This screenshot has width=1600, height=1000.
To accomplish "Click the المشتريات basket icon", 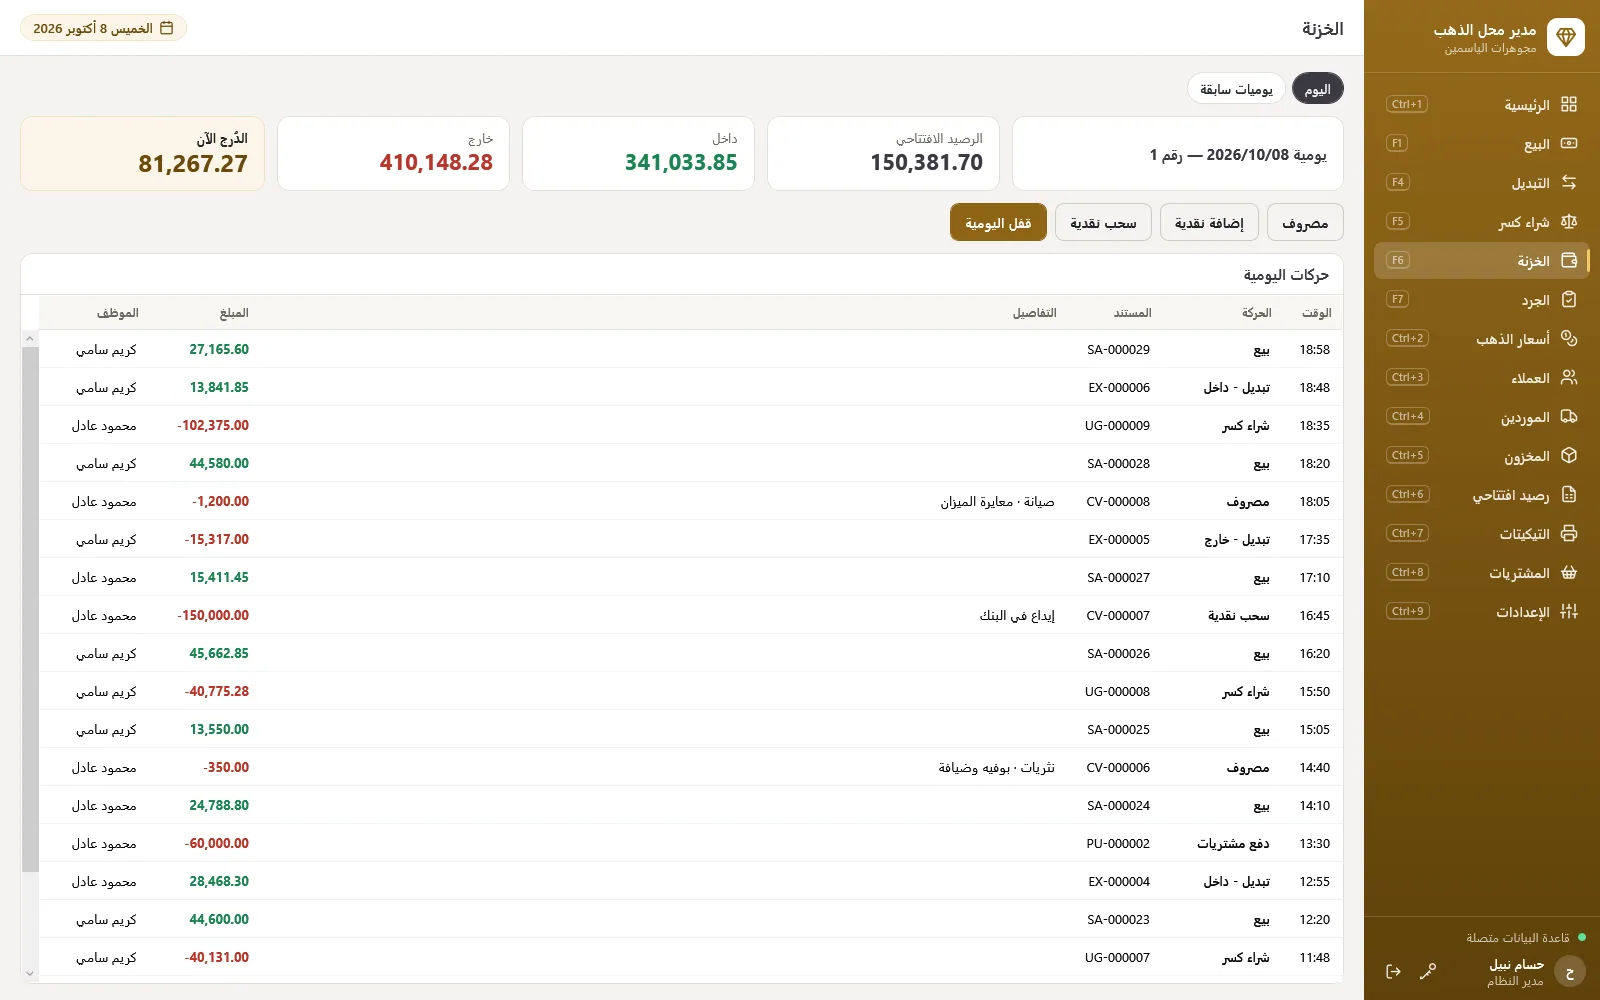I will [x=1568, y=572].
